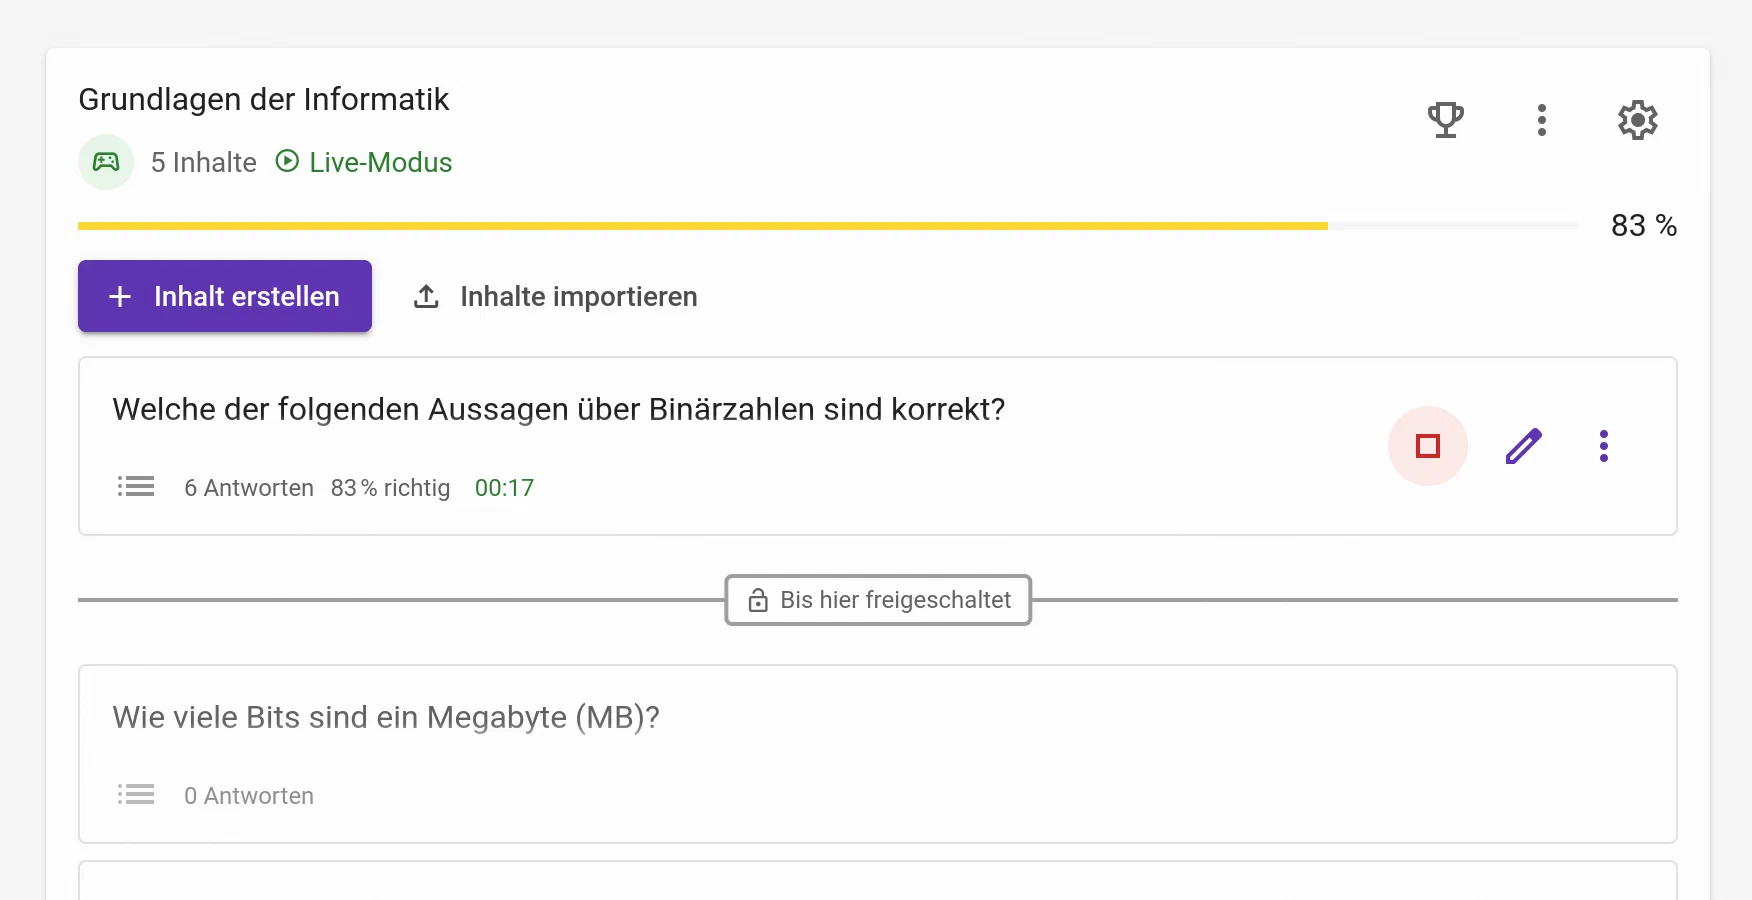This screenshot has width=1752, height=900.
Task: Click the list icon on the Binärzahlen question
Action: point(136,487)
